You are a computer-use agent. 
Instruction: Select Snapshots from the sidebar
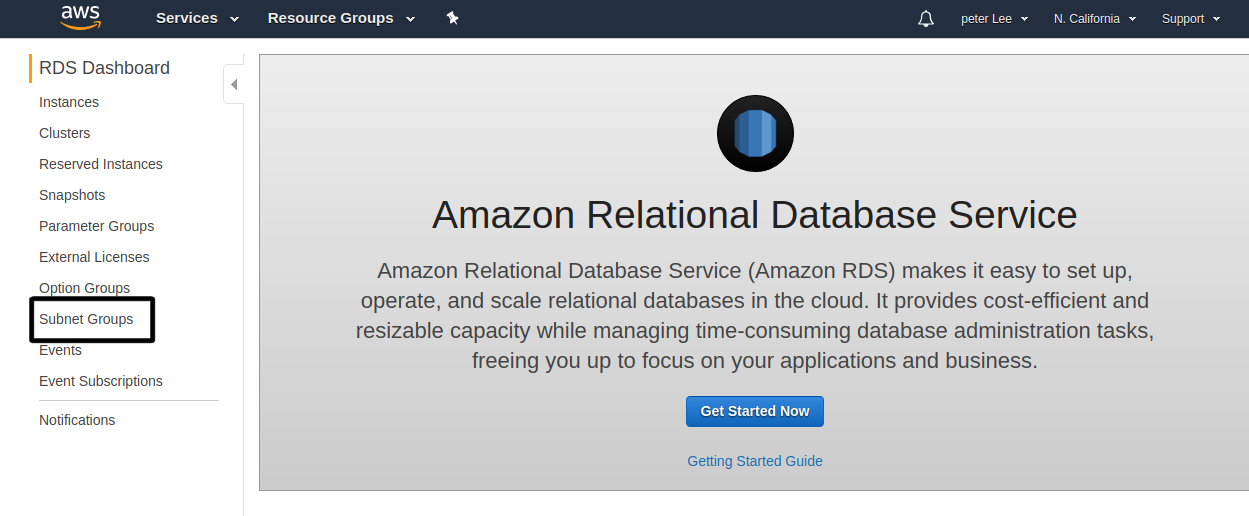pyautogui.click(x=72, y=195)
